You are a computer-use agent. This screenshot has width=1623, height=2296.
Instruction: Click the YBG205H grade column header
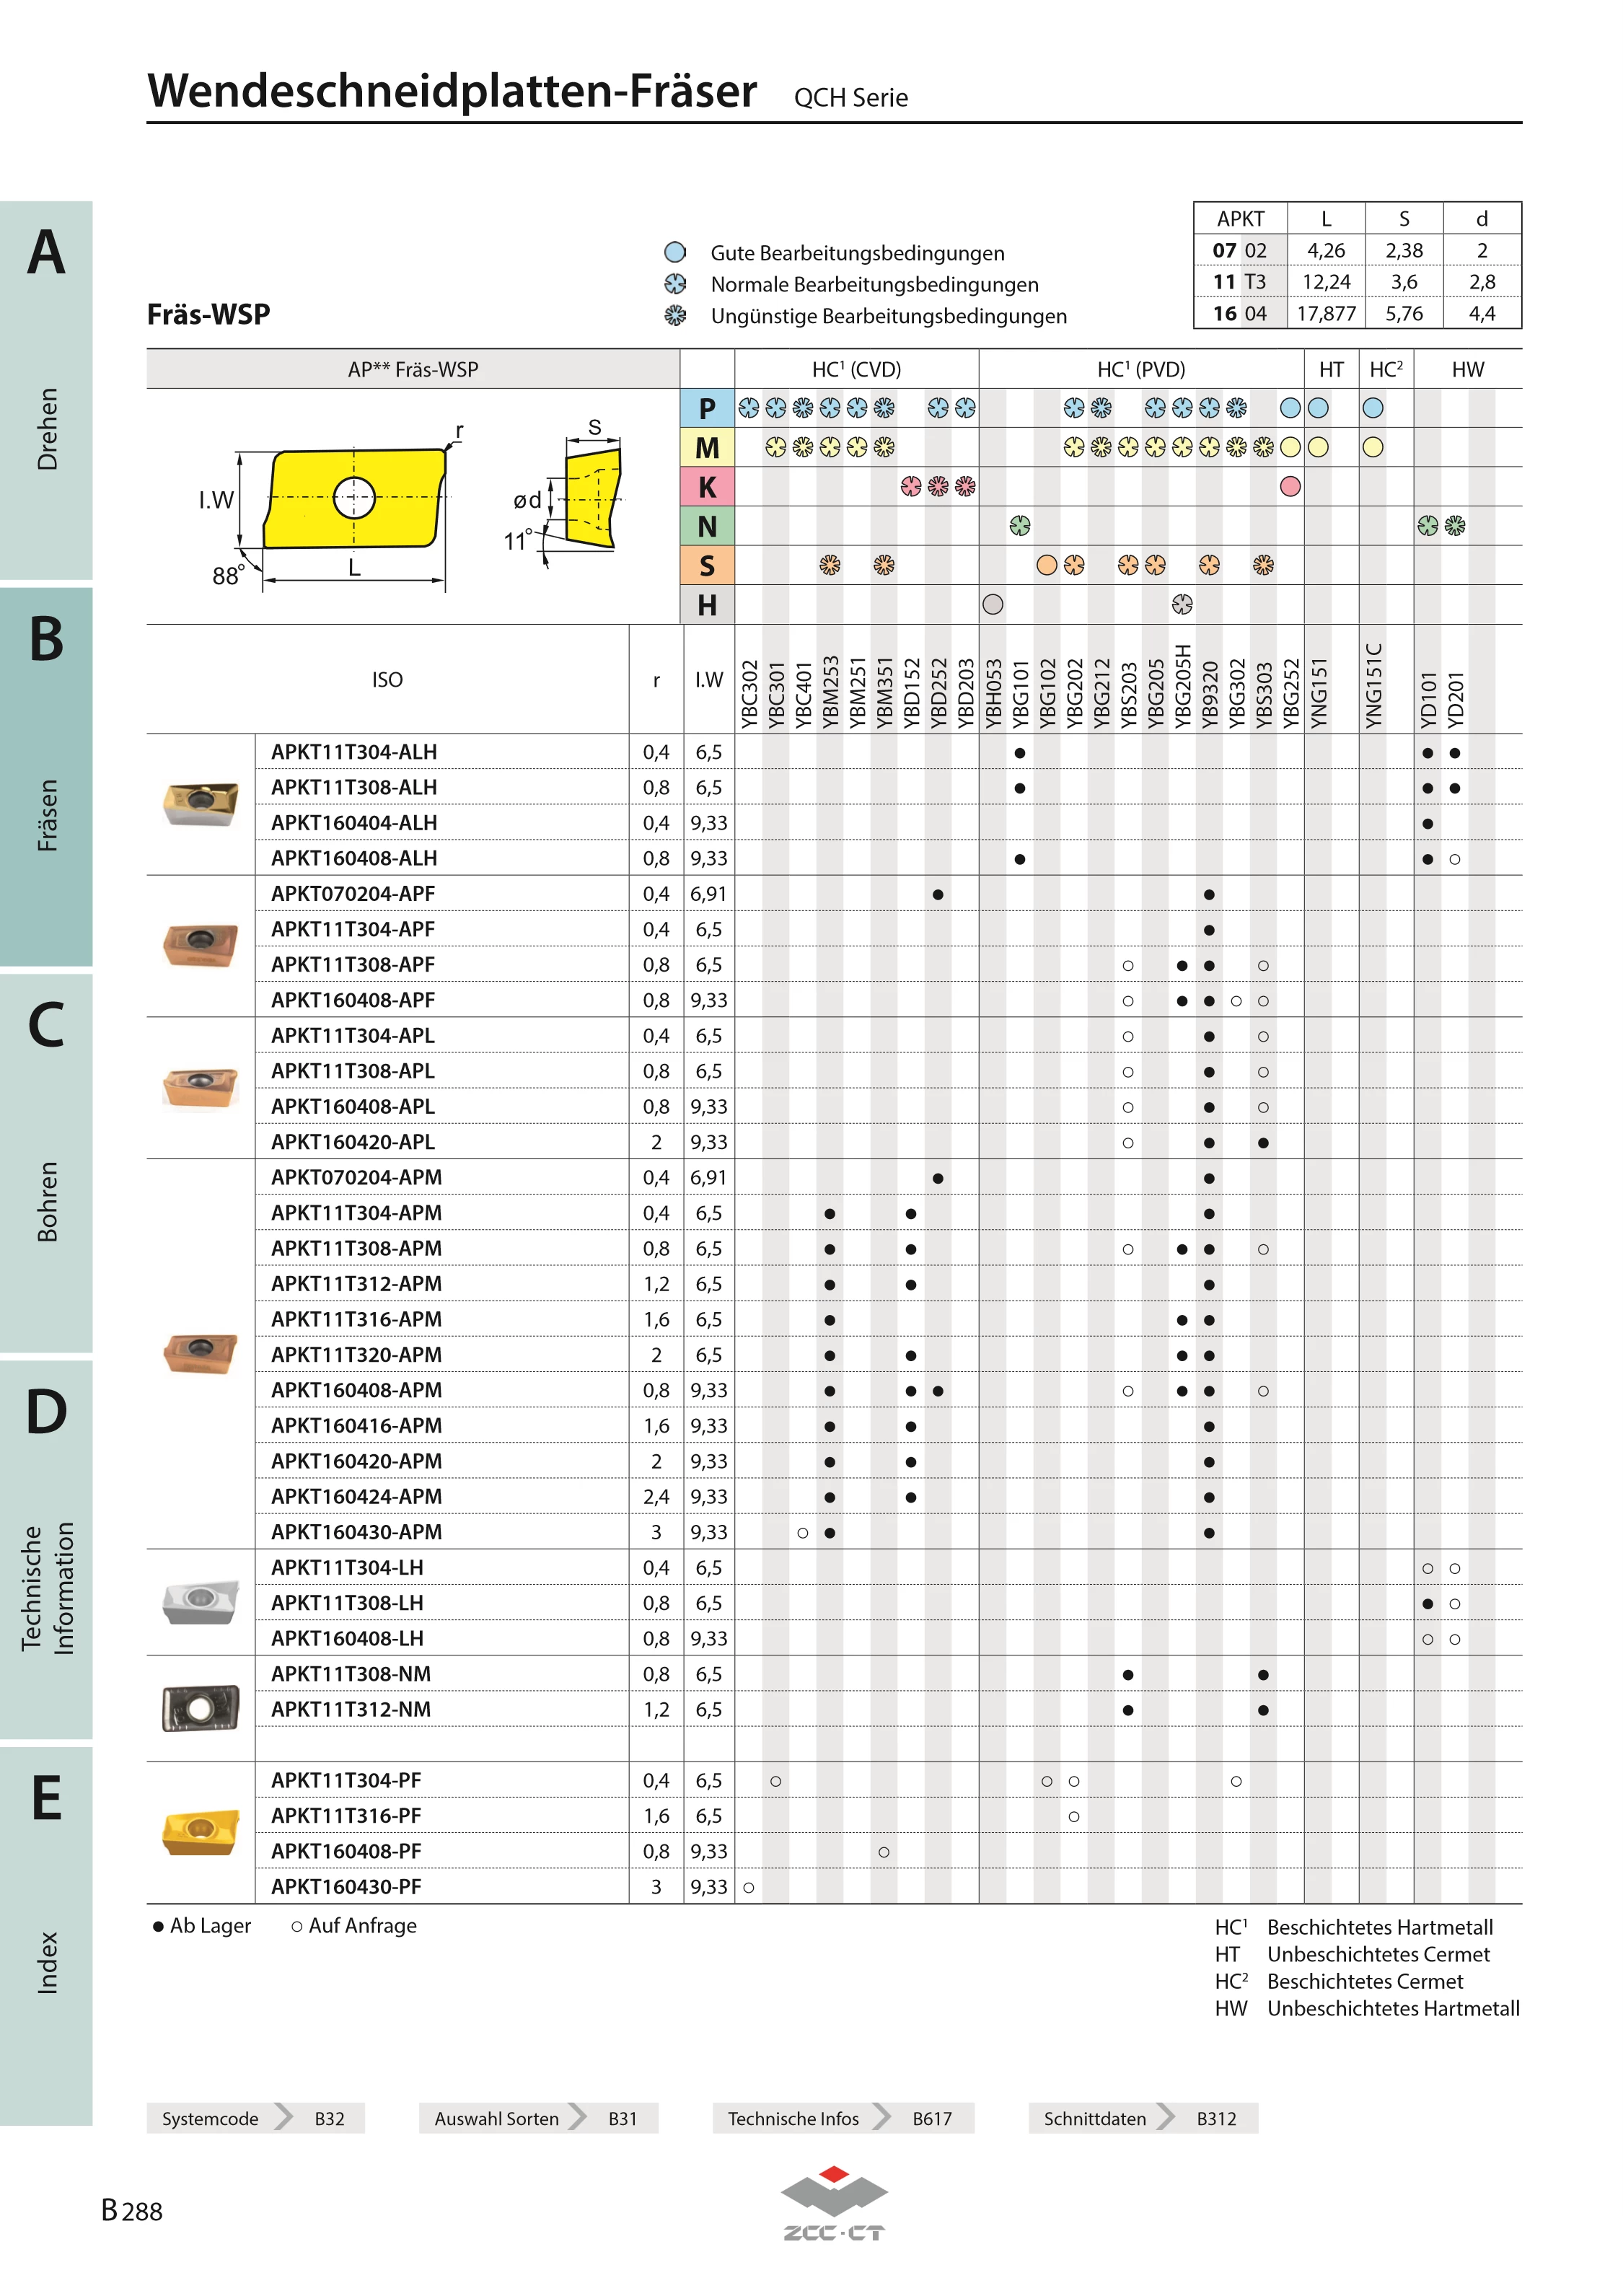(x=1182, y=686)
